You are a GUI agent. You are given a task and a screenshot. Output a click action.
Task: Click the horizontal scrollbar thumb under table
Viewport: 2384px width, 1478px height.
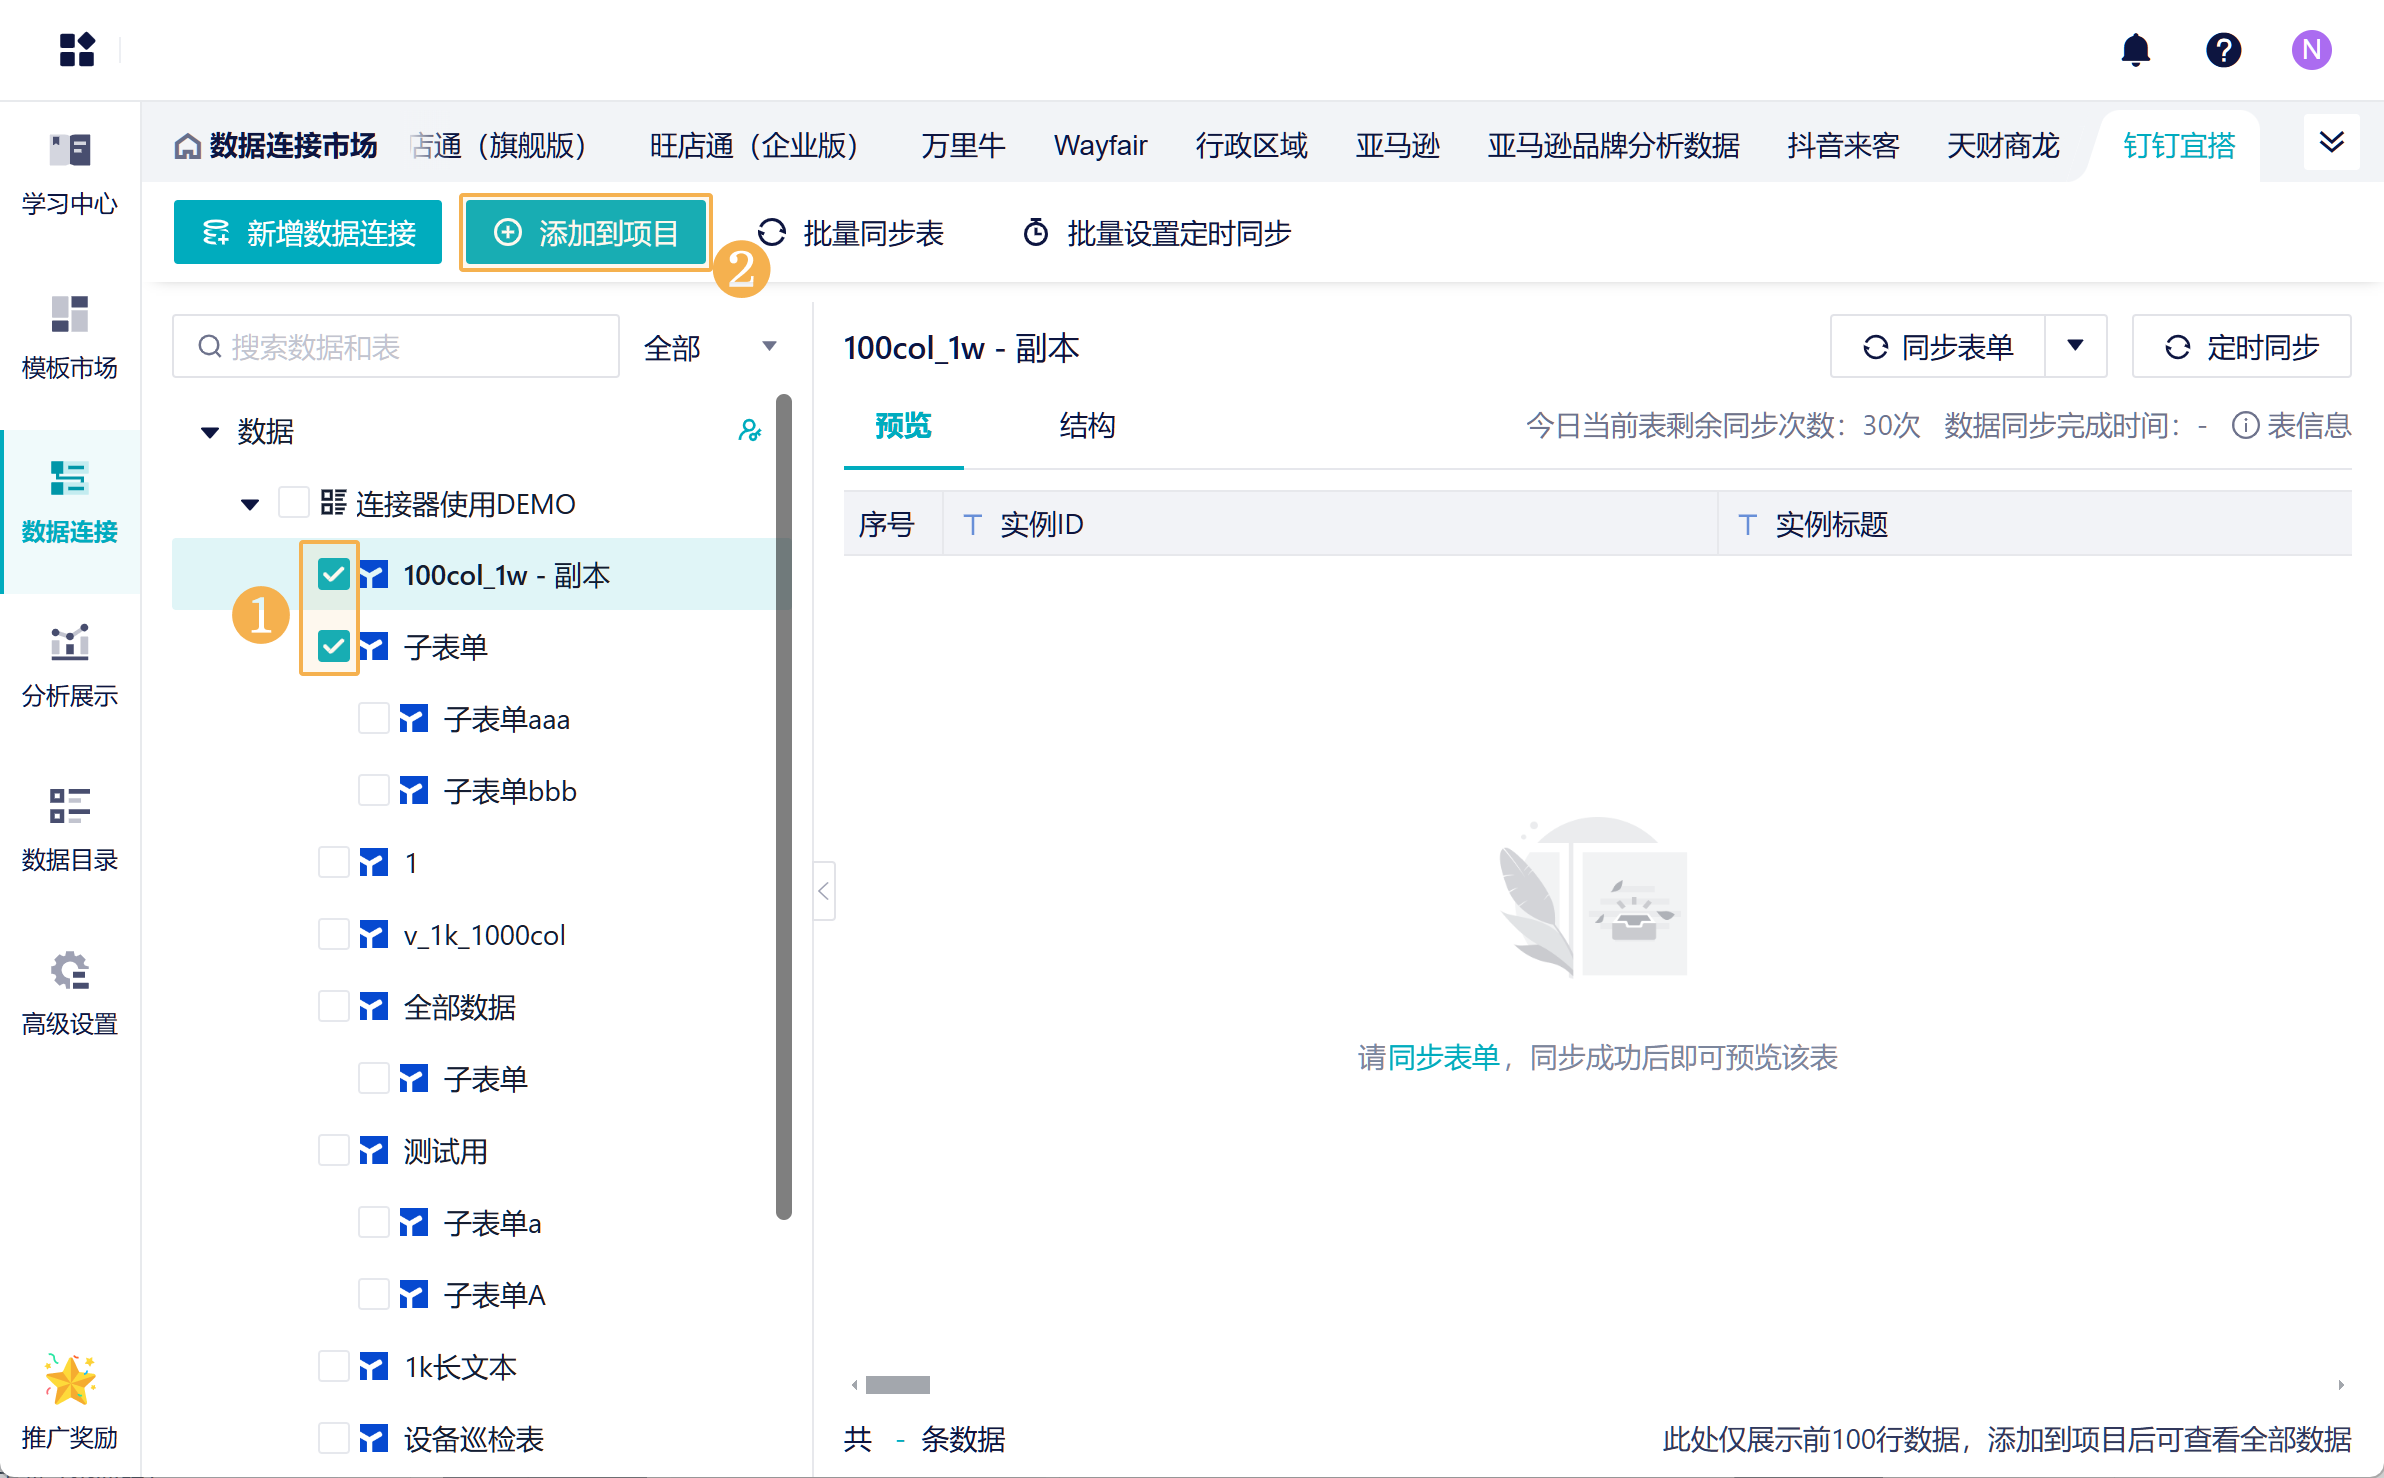(897, 1385)
